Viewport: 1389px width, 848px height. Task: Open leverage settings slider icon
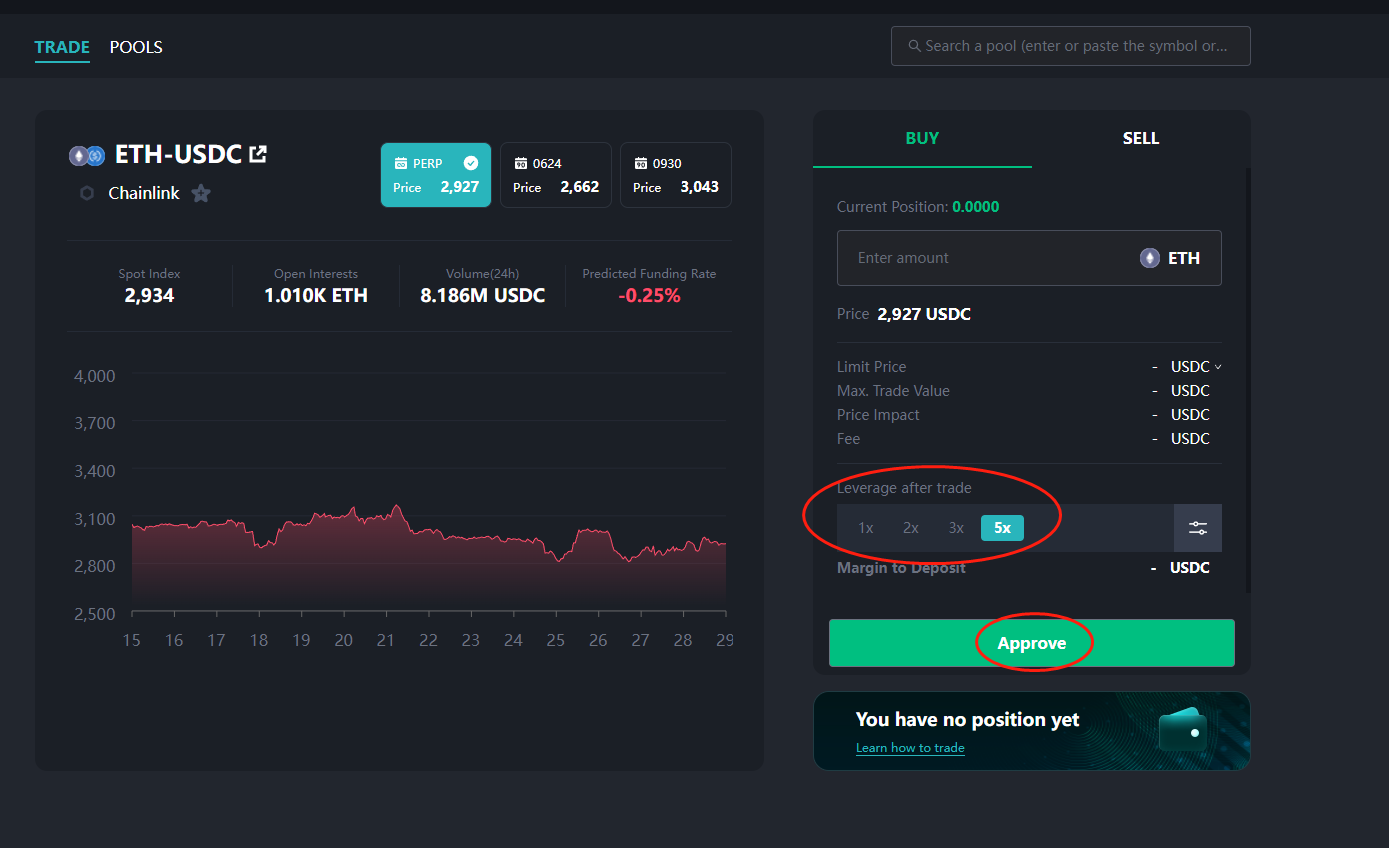1197,528
